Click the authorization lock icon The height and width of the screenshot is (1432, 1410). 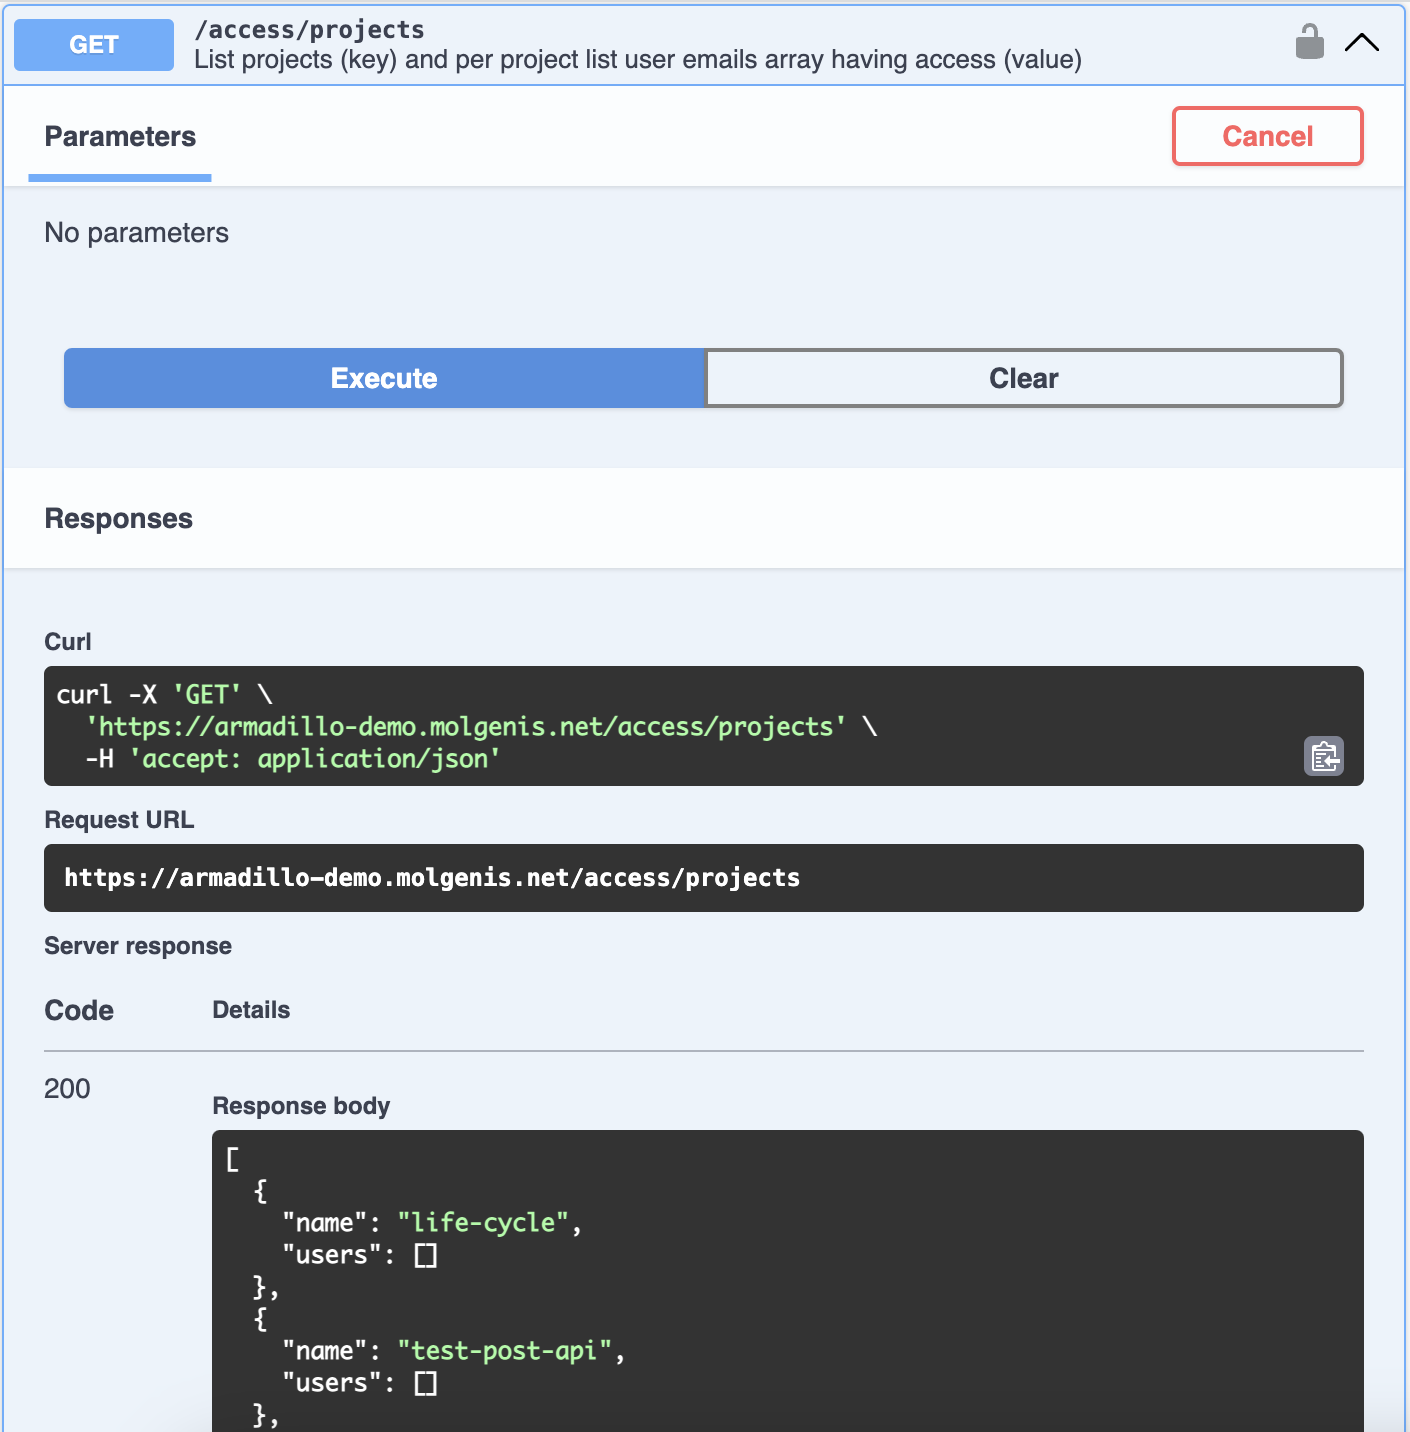click(1309, 42)
